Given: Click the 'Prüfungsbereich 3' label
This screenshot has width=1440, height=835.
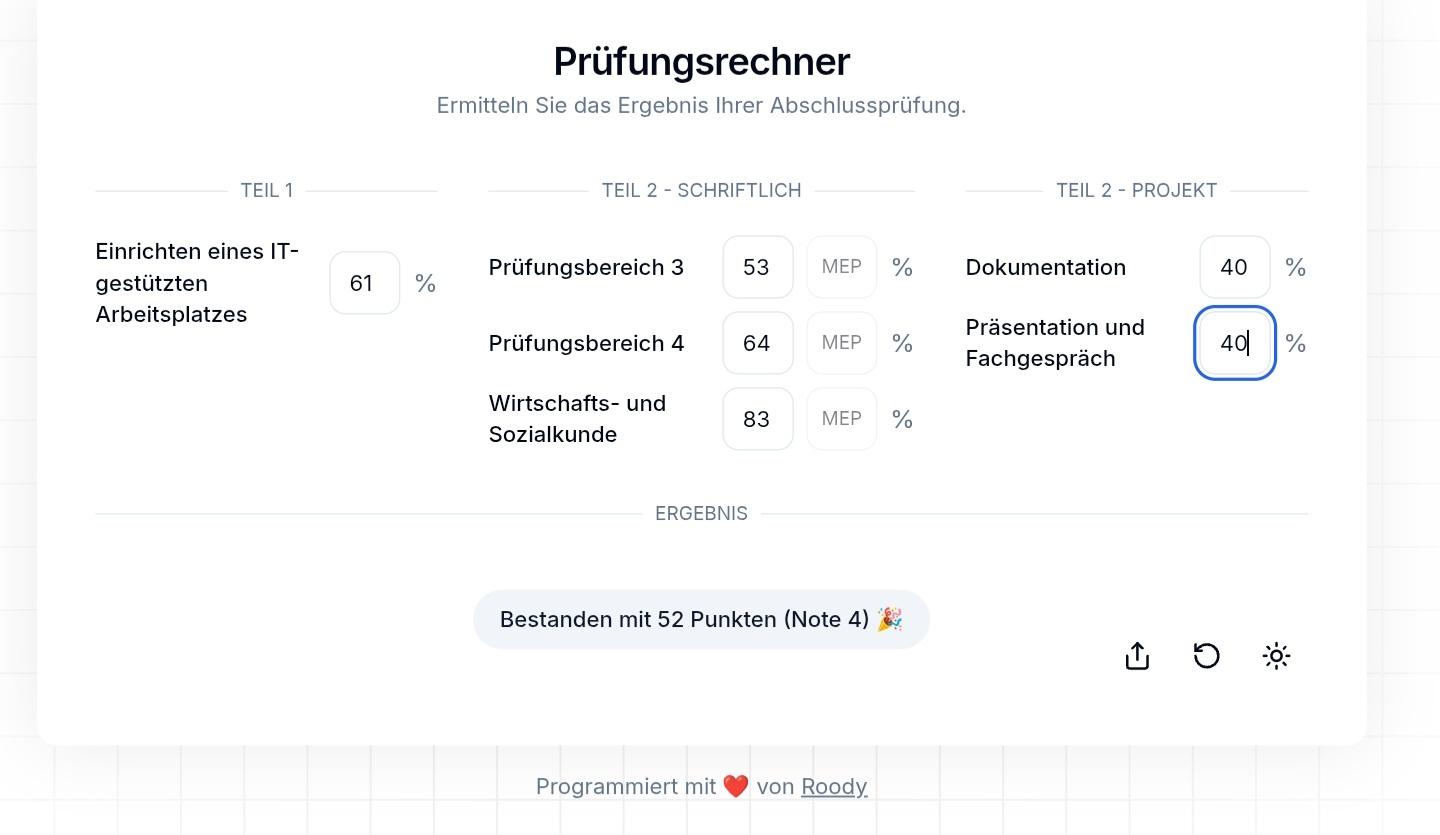Looking at the screenshot, I should click(586, 267).
